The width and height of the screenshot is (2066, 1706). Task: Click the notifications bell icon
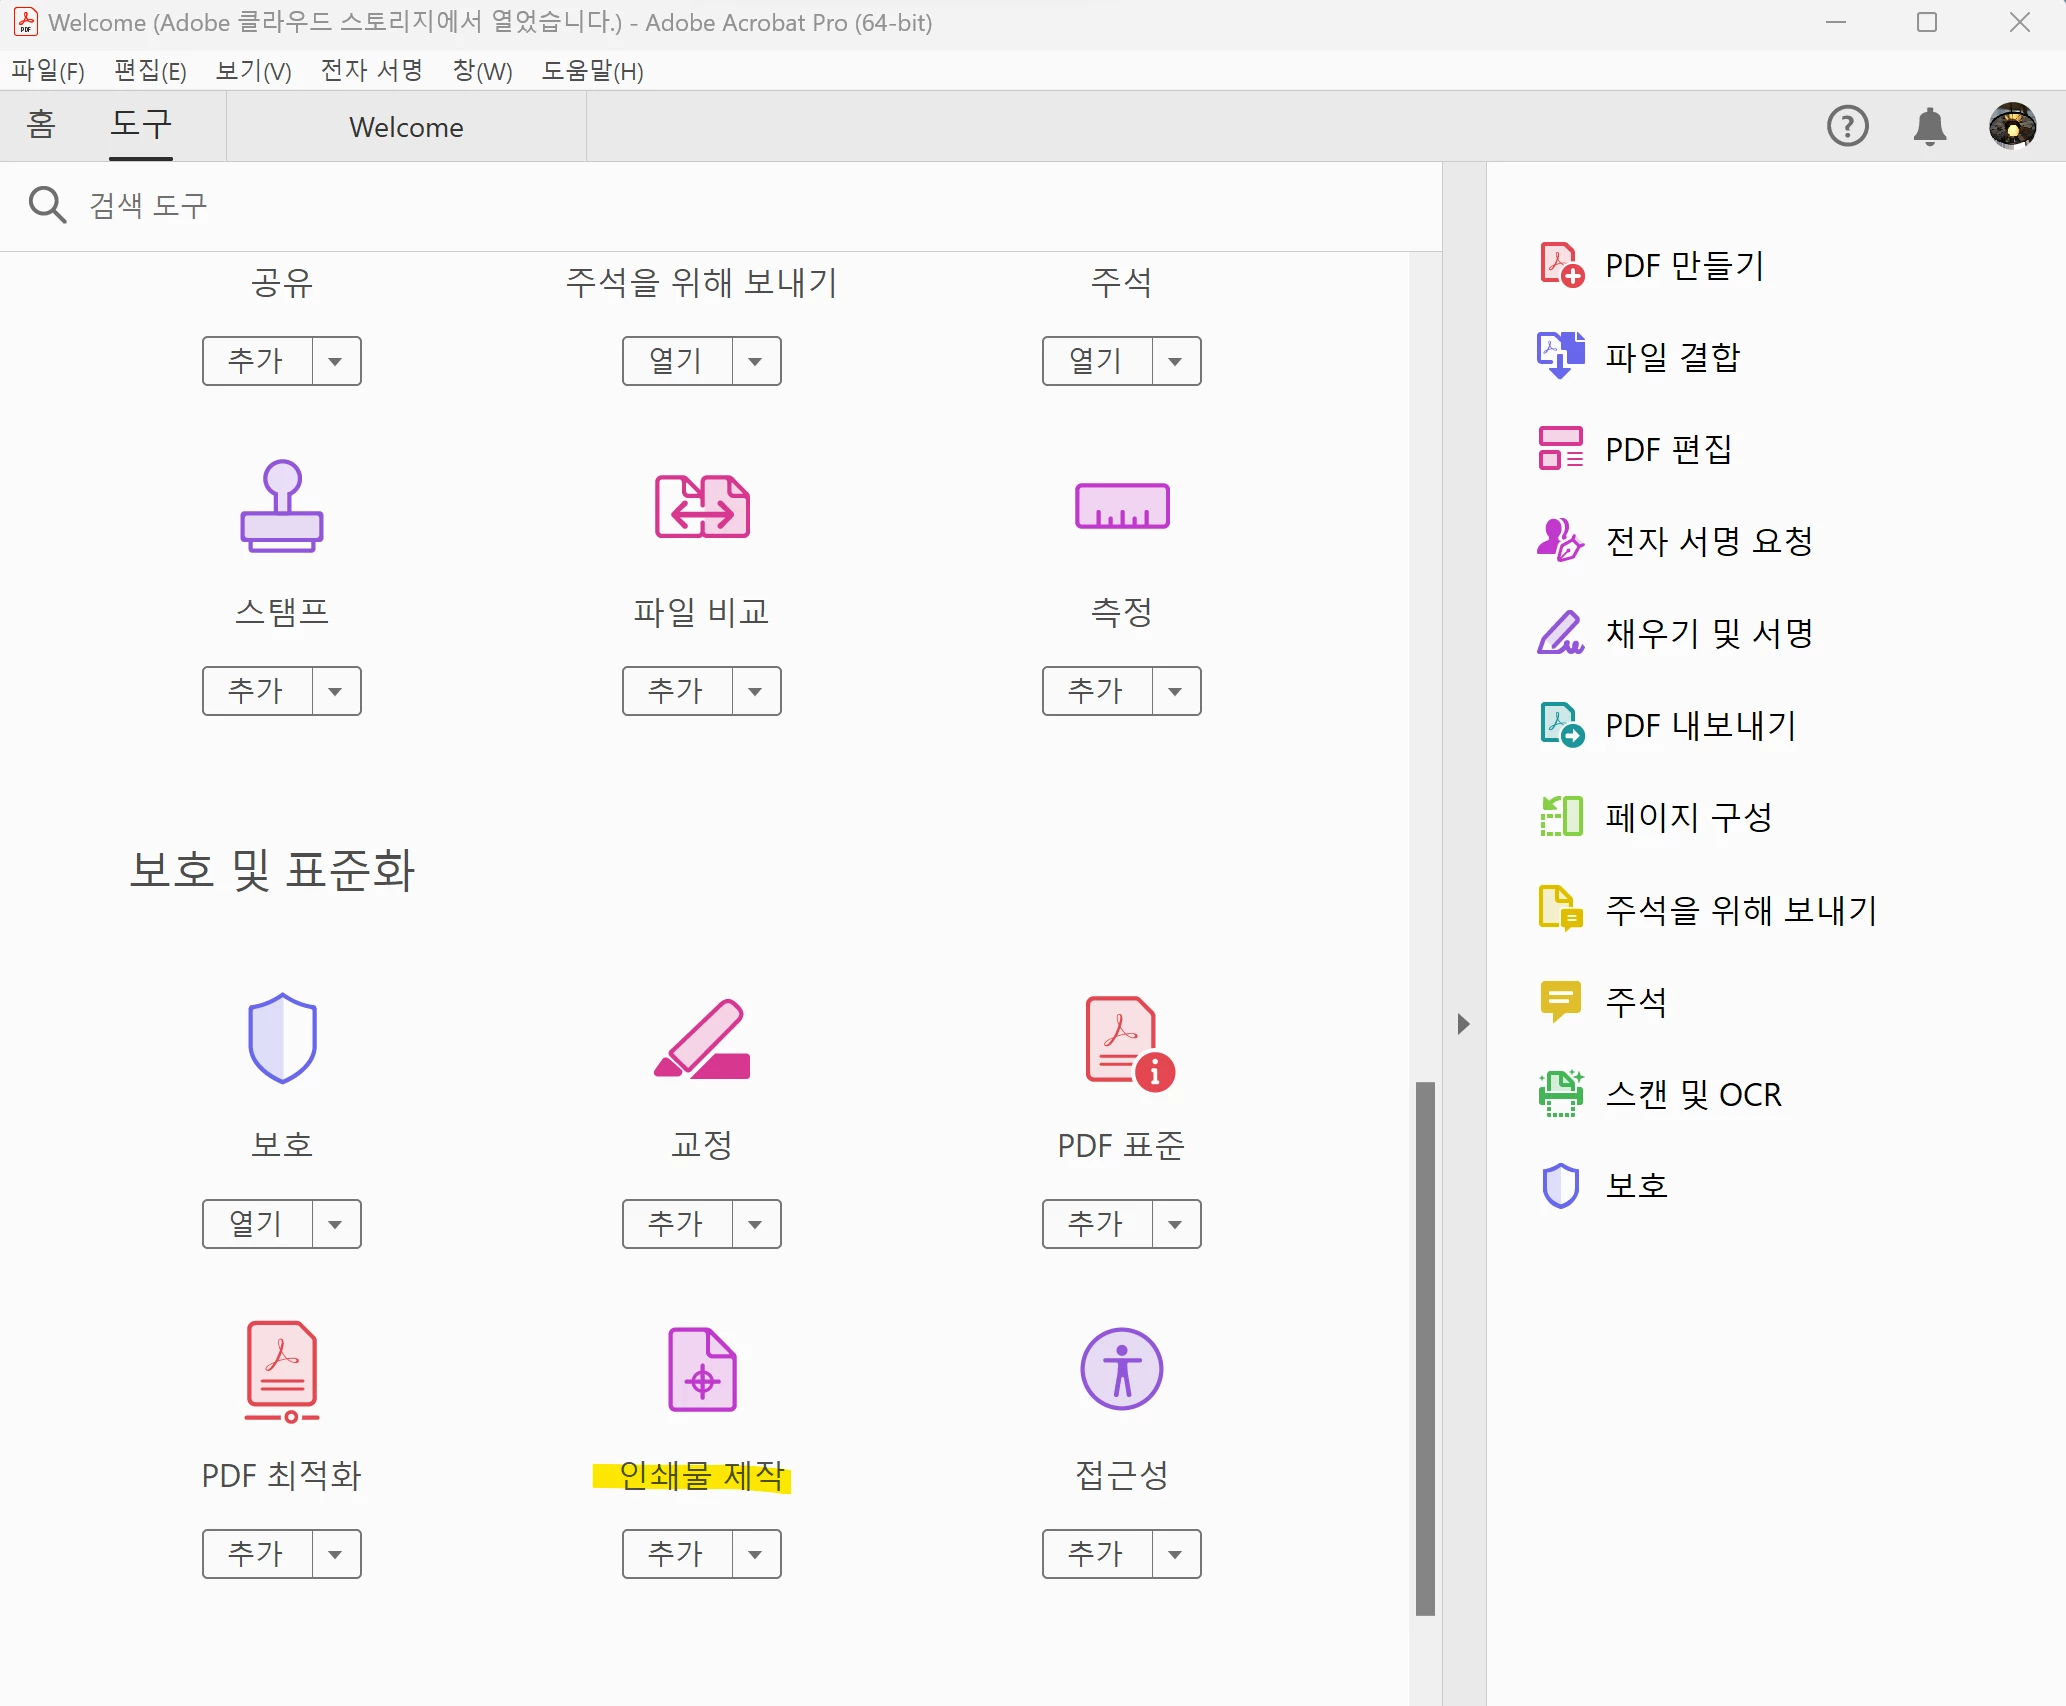coord(1929,127)
